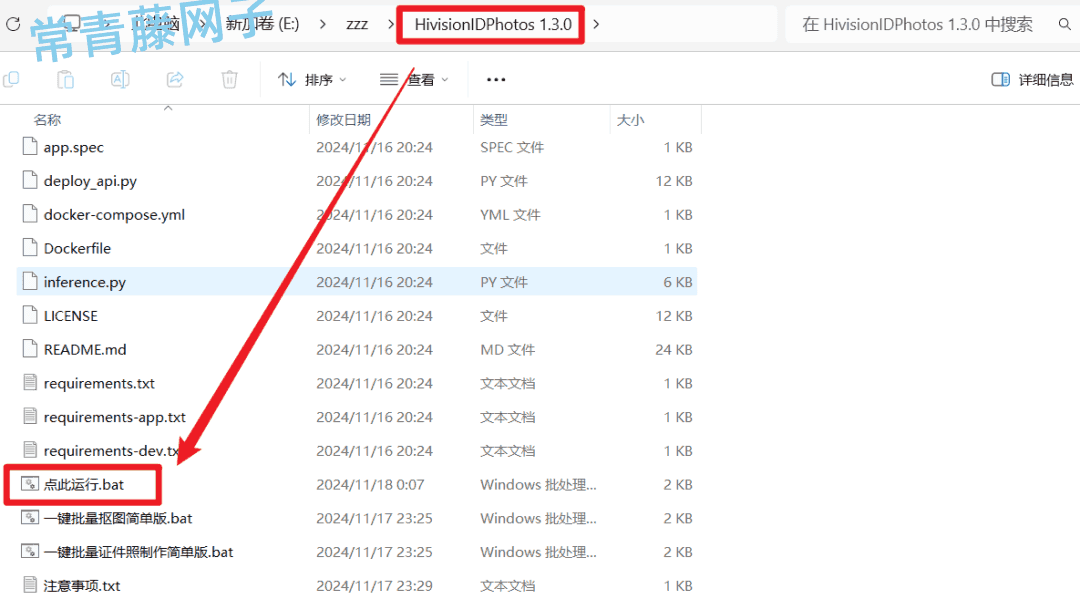
Task: Click the delete trash icon
Action: [229, 80]
